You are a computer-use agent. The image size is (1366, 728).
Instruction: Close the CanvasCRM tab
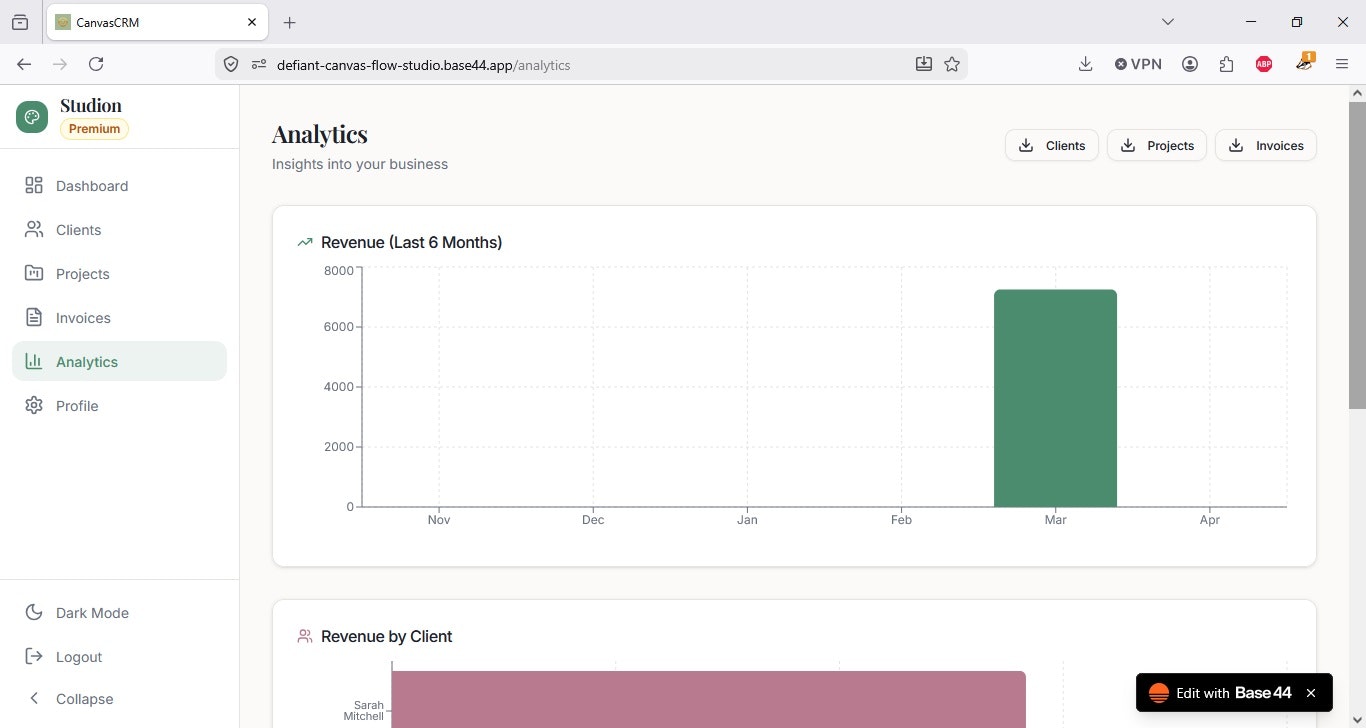click(x=252, y=22)
